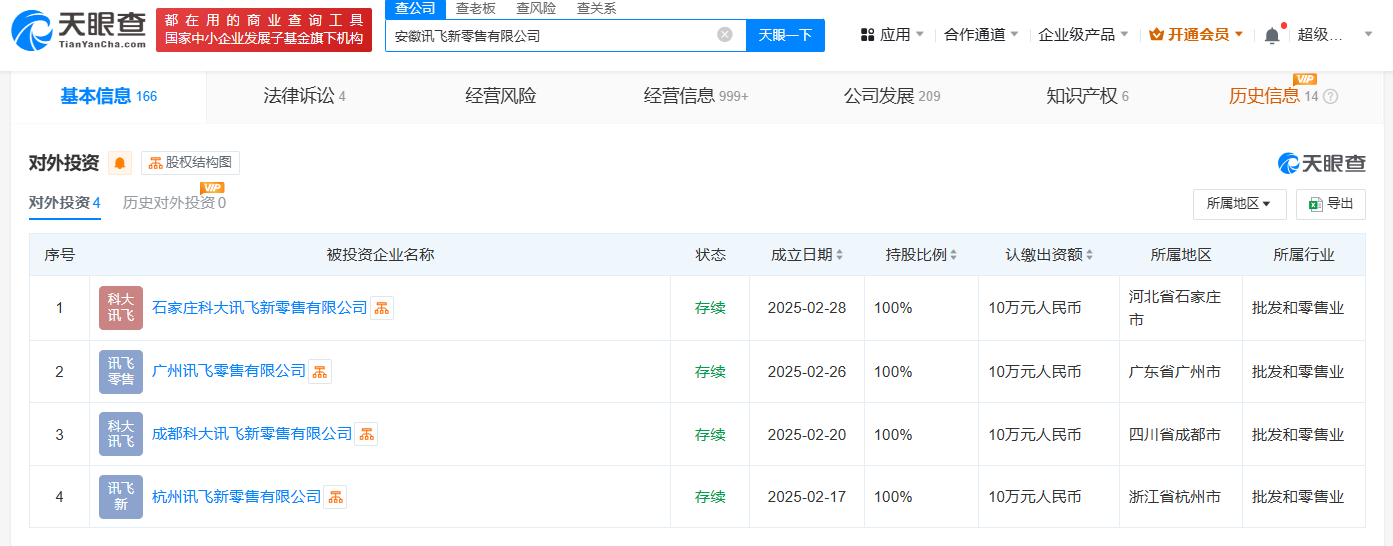Select the 对外投资 4 sub-tab
Screen dimensions: 1393x546
(64, 202)
